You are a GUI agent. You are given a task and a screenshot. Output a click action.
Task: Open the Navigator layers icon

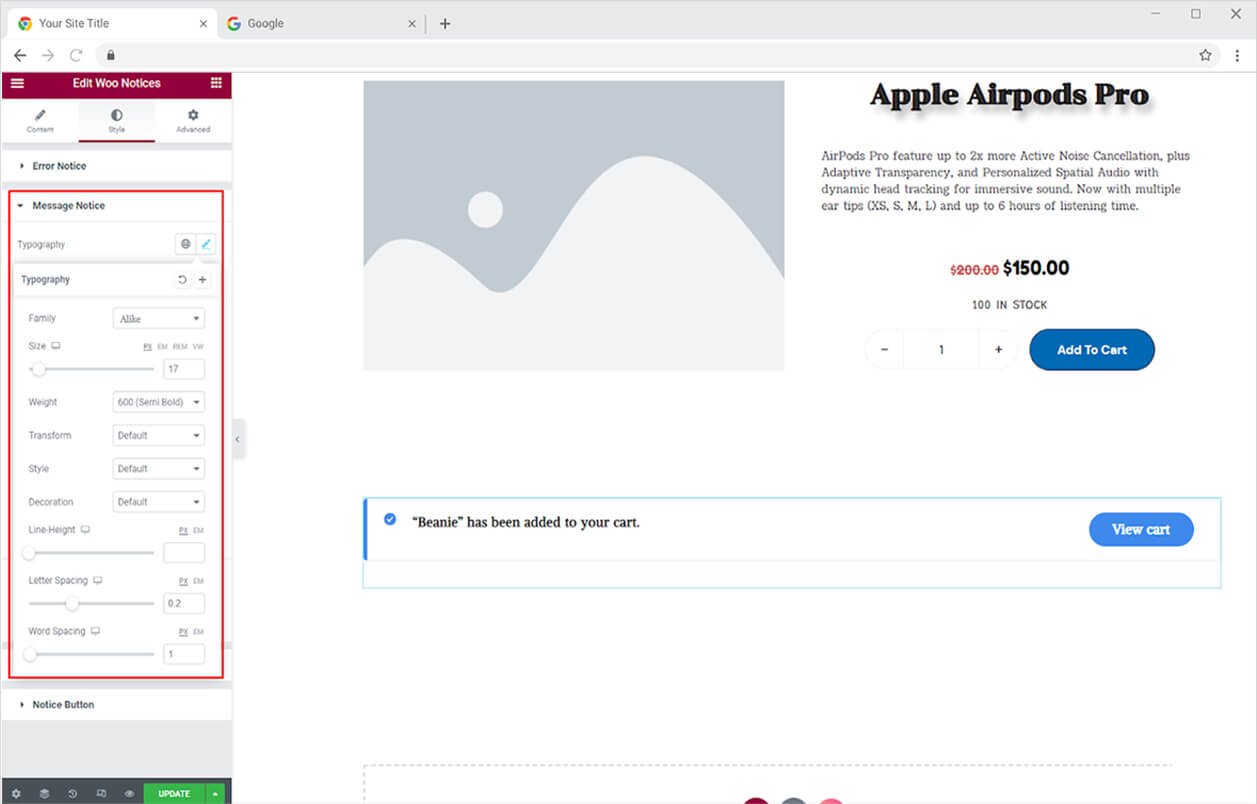click(44, 793)
